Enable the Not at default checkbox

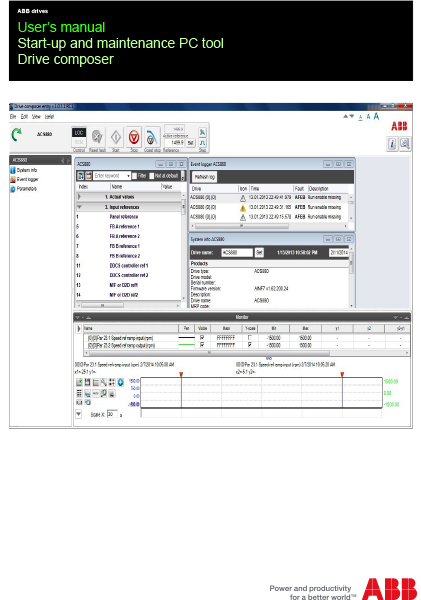[x=152, y=176]
